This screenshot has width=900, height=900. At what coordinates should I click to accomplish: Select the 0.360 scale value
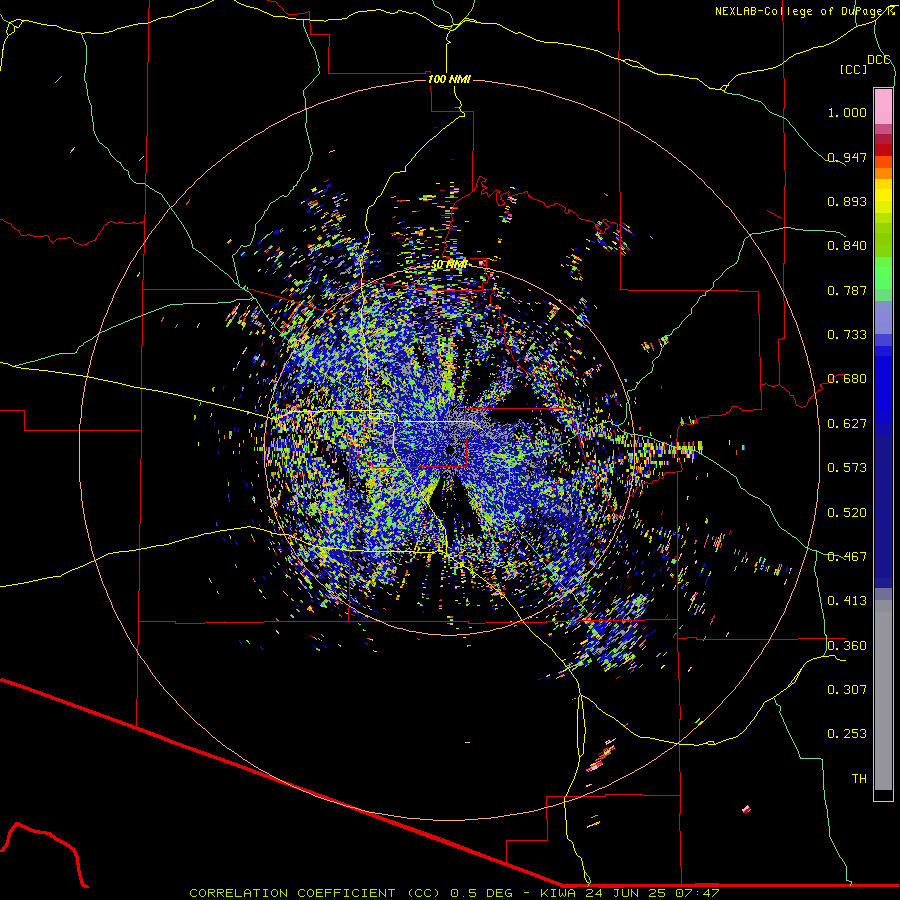[x=847, y=646]
